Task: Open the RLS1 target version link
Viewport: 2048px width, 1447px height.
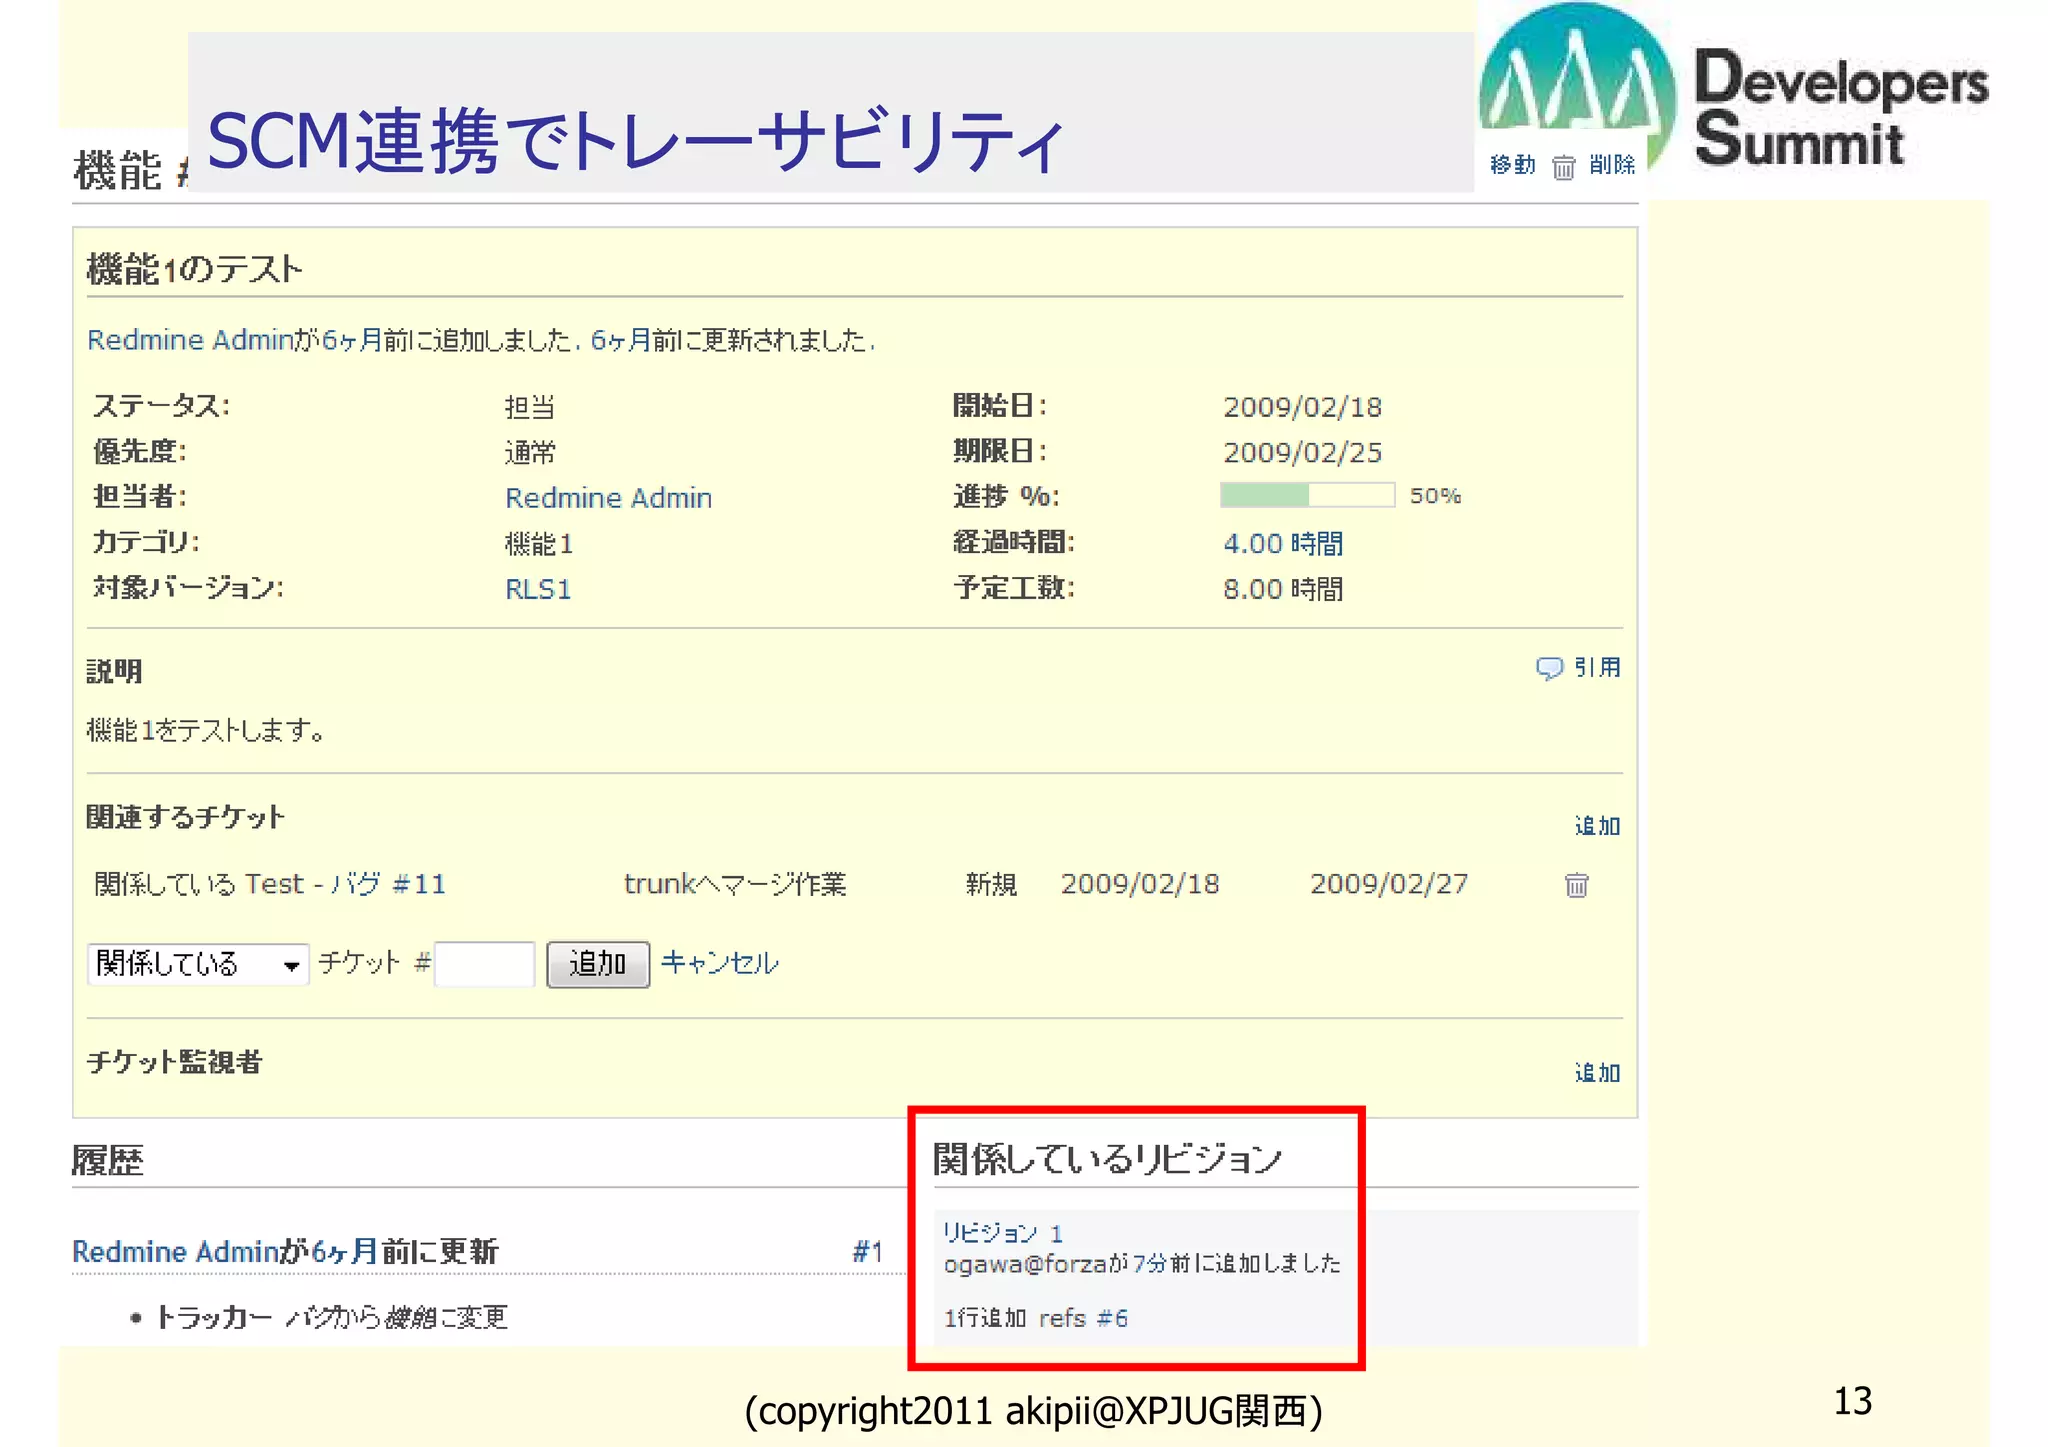Action: [538, 589]
